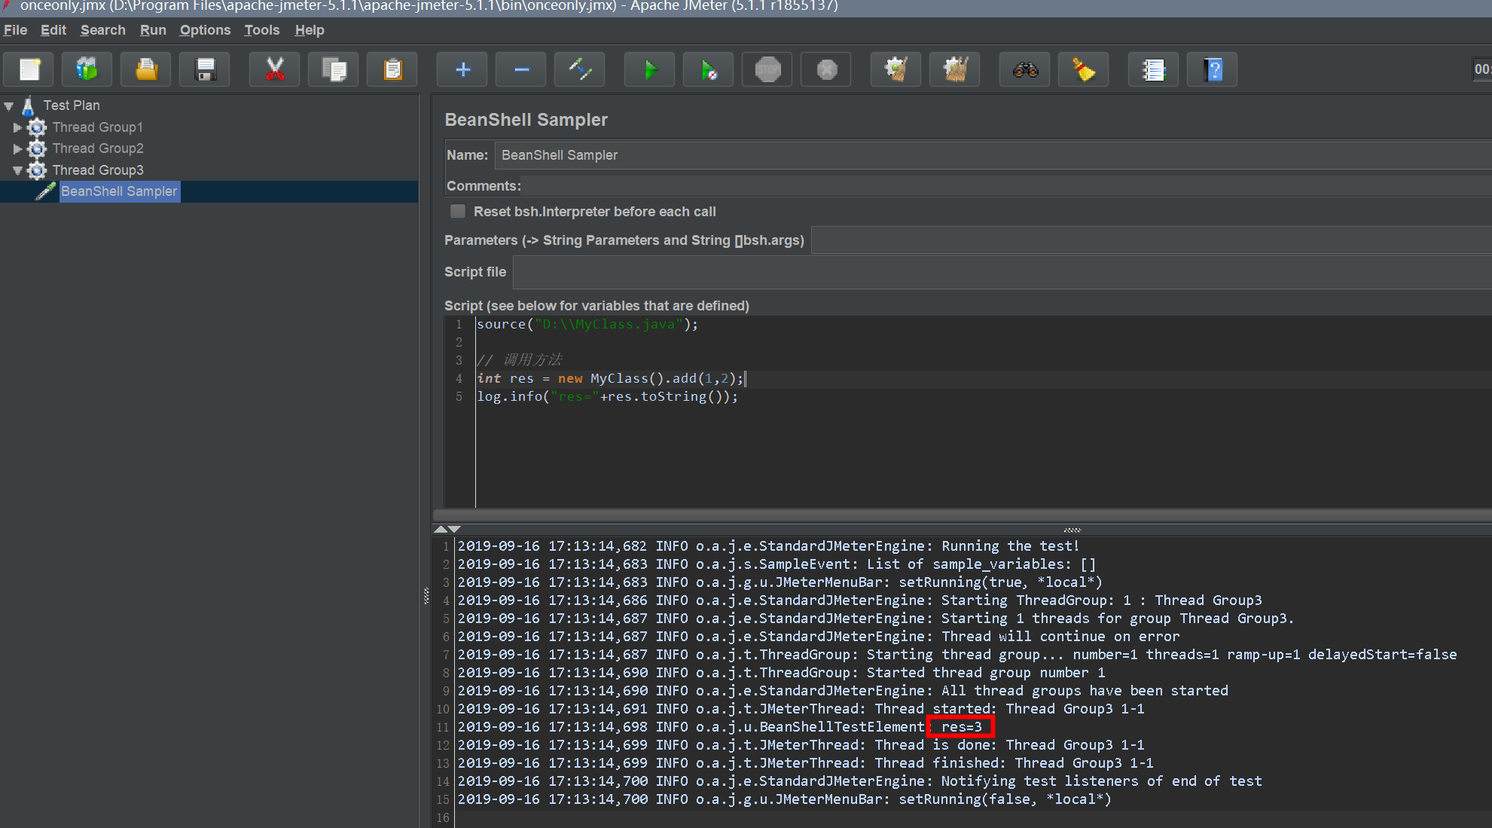Reset search using the broom icon
1492x828 pixels.
tap(1084, 70)
